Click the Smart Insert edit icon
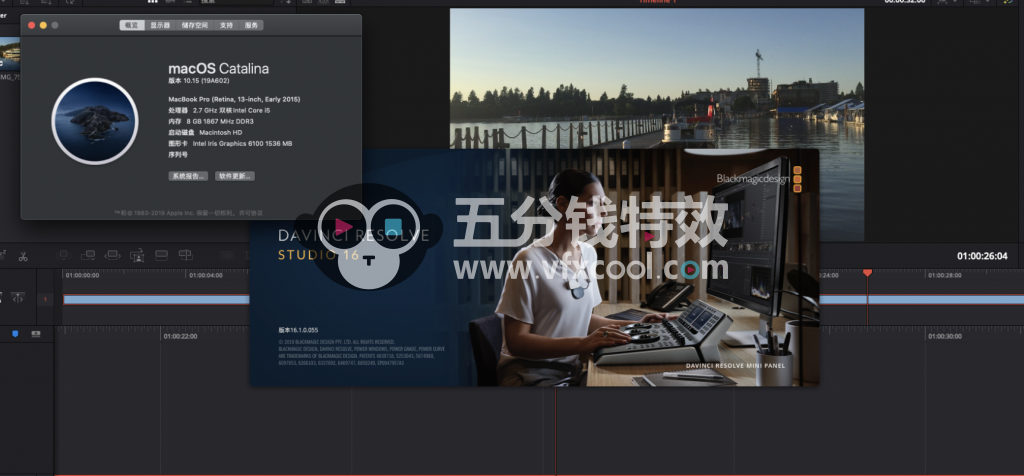The image size is (1024, 476). (64, 255)
